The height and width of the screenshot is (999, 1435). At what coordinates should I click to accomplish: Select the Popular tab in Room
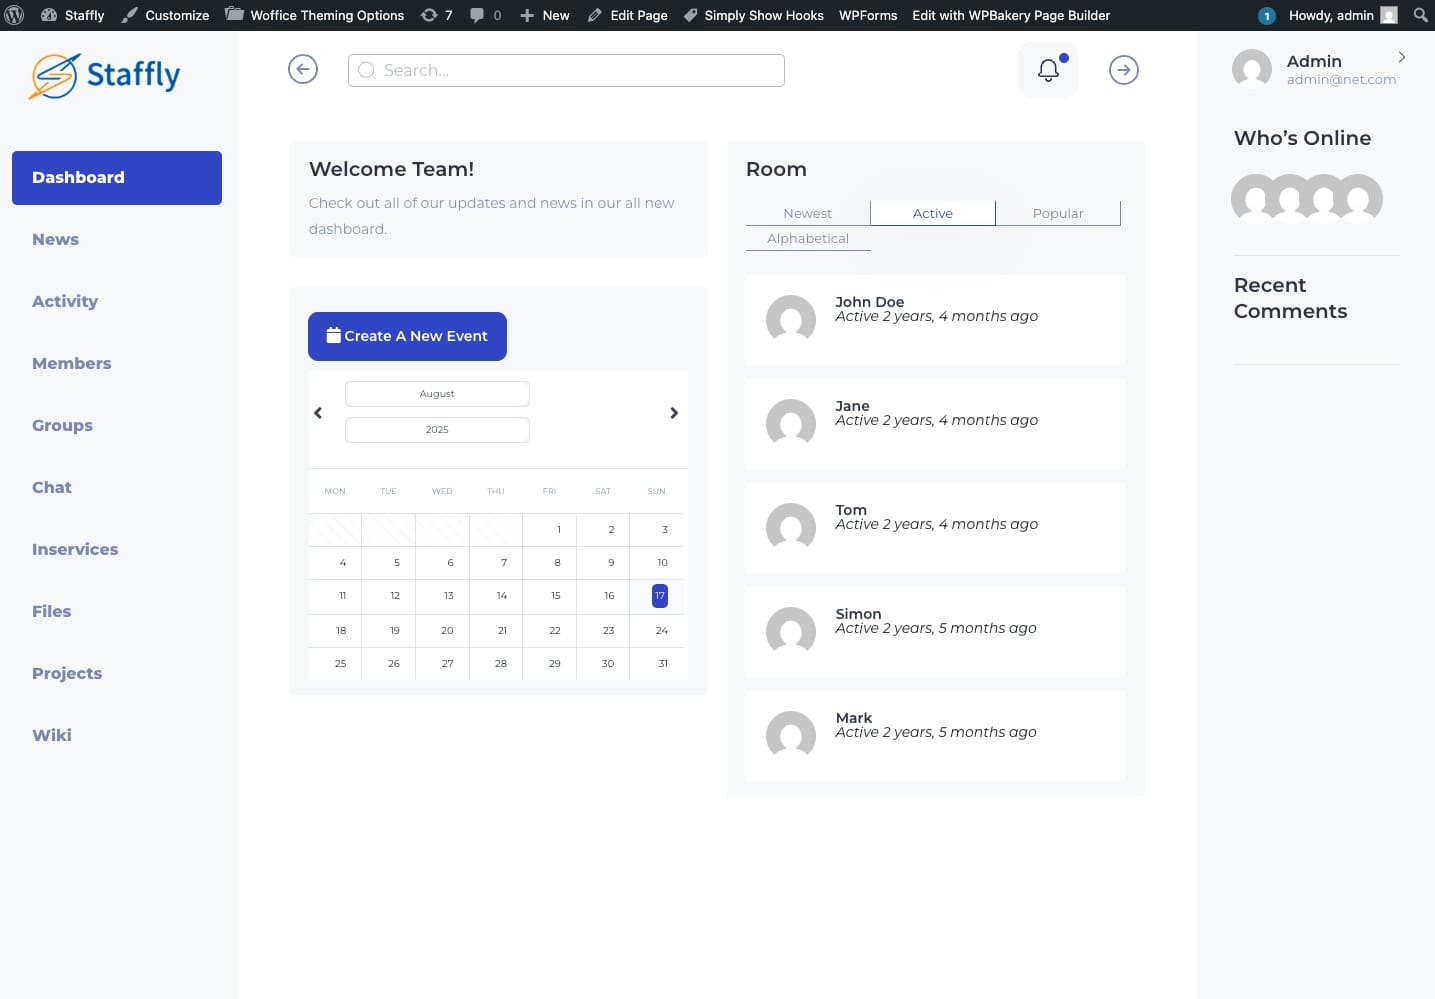1058,213
